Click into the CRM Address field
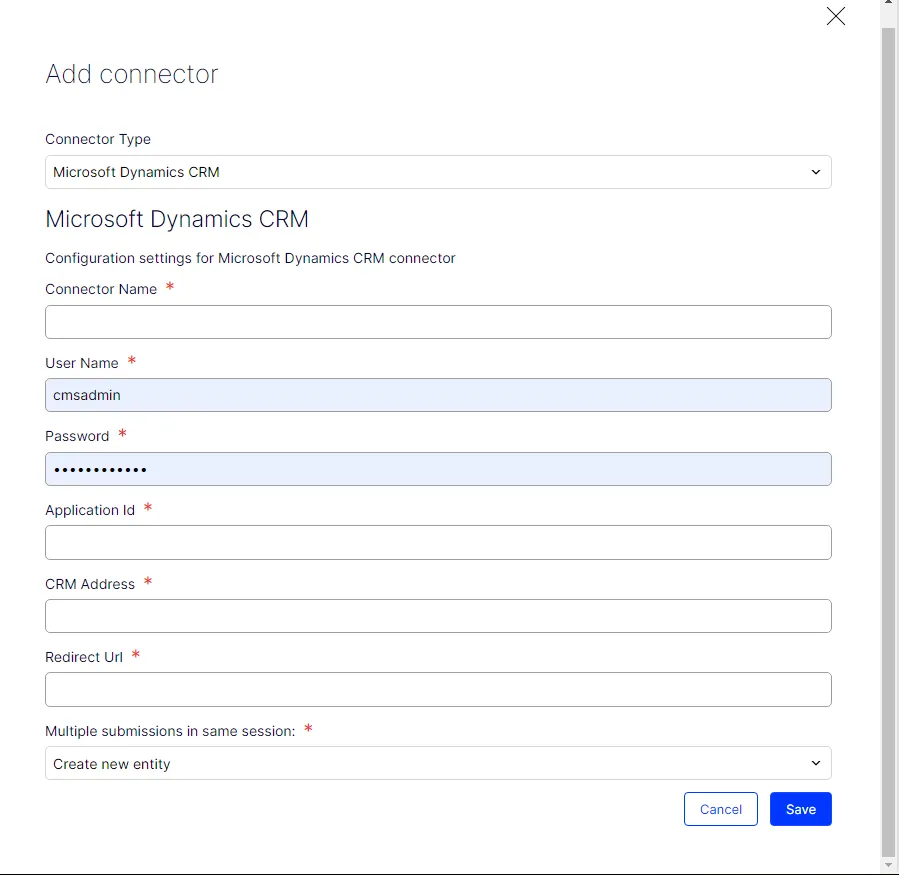 438,616
